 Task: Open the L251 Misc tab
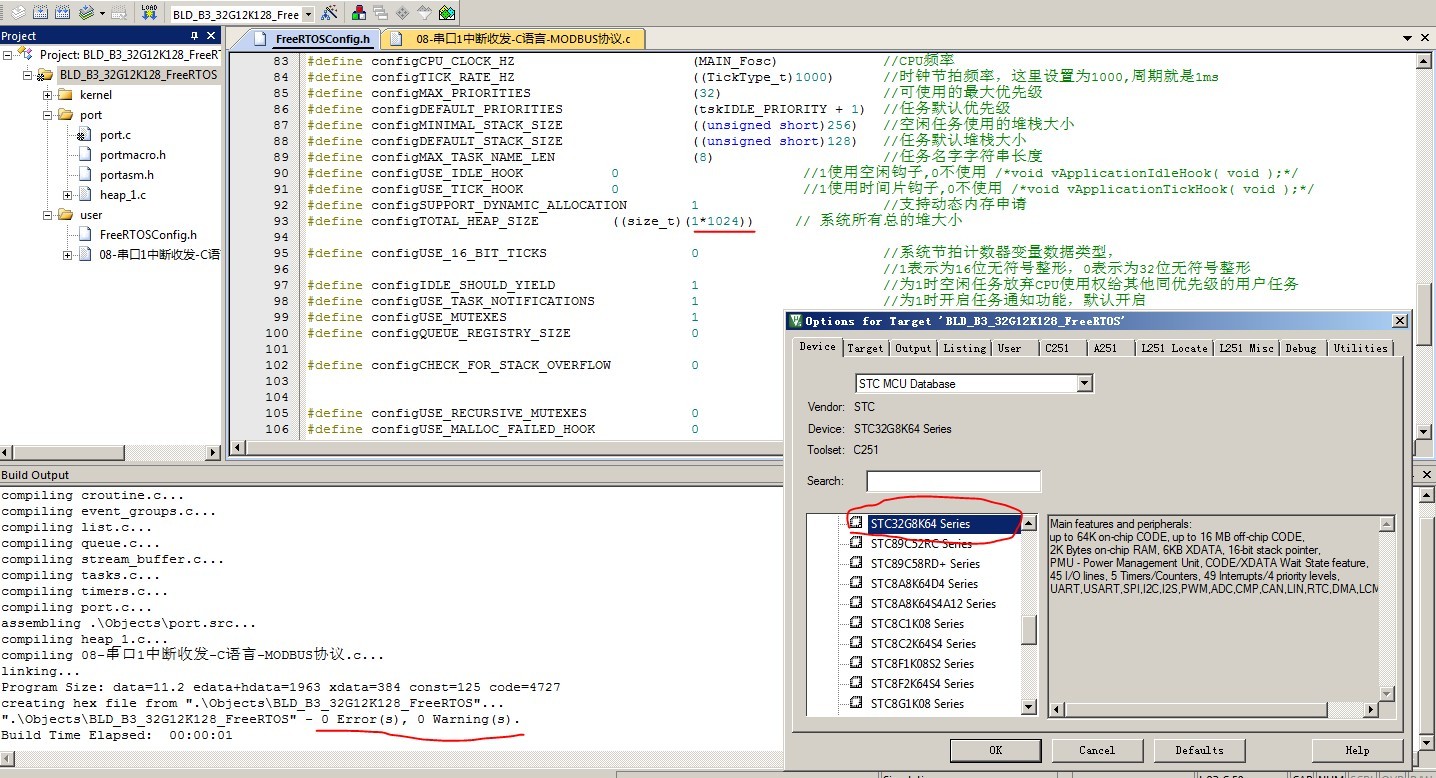[x=1246, y=348]
